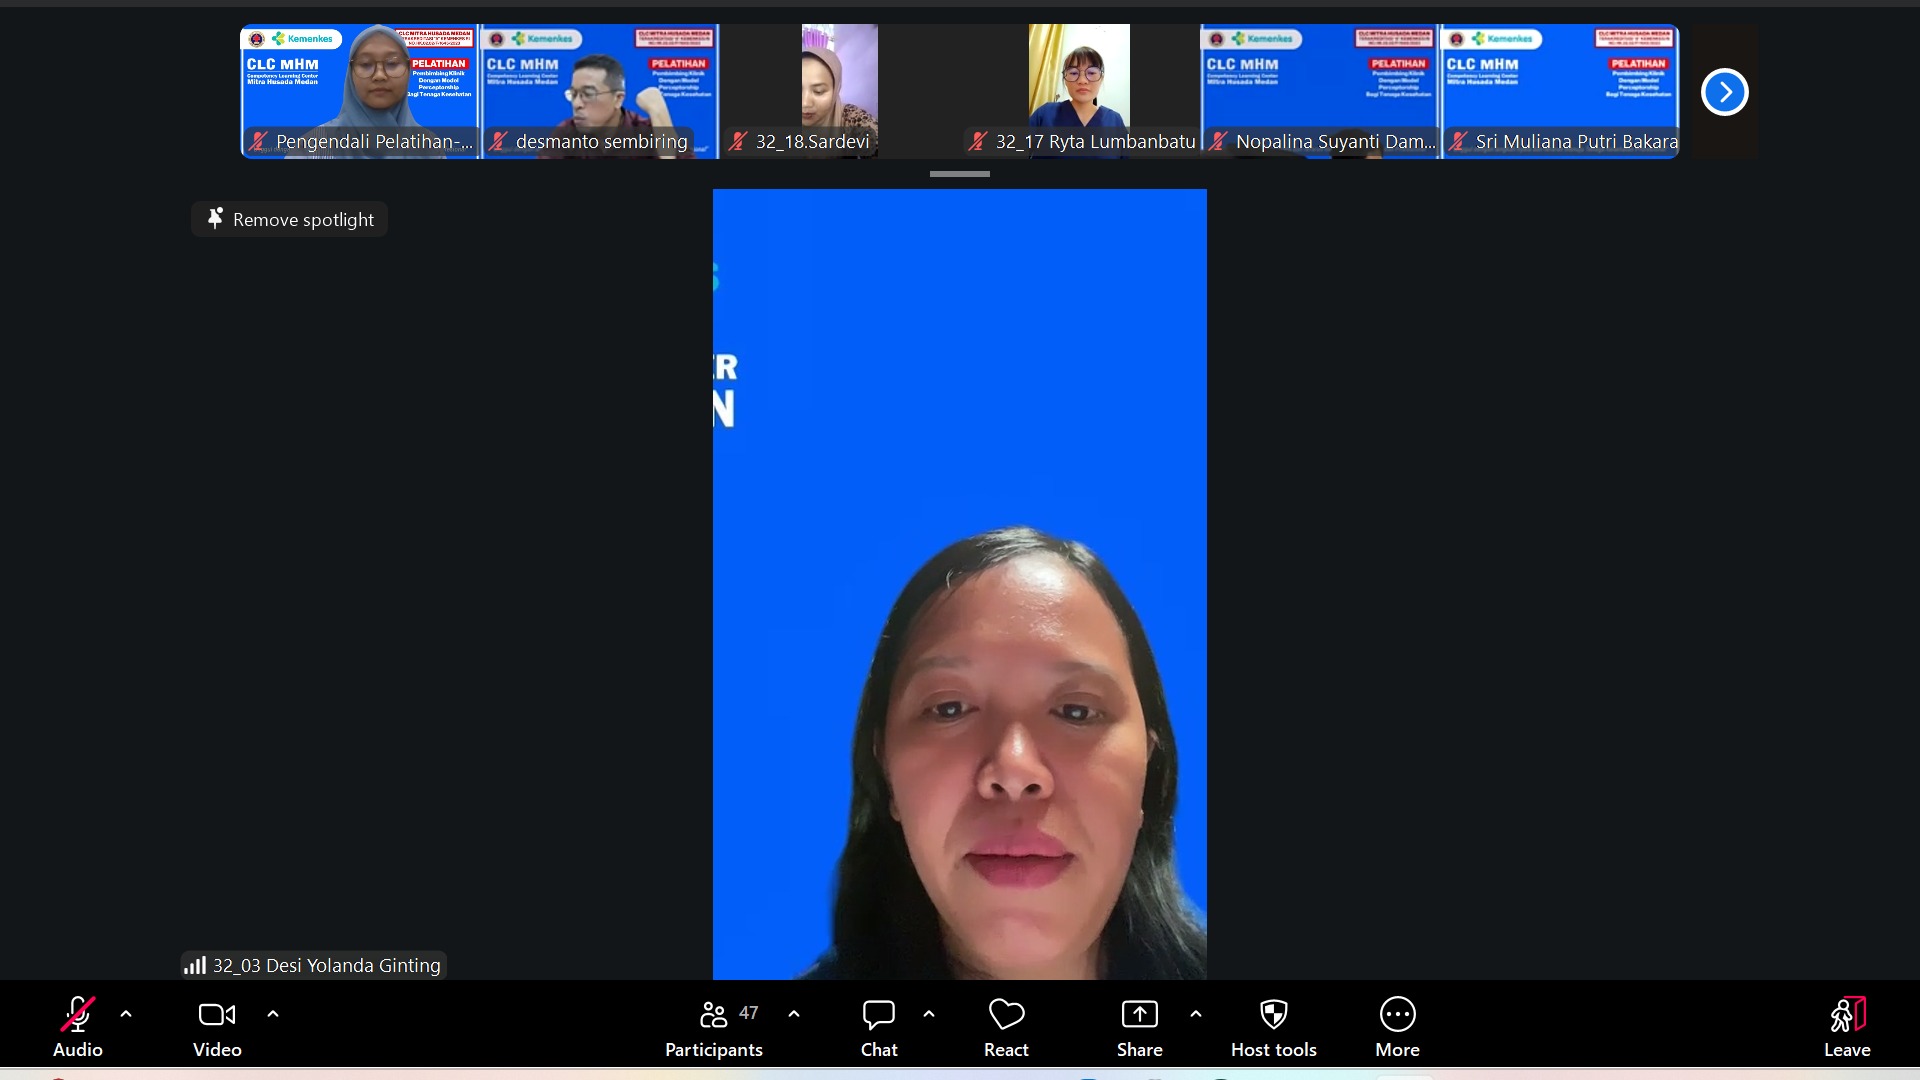This screenshot has width=1920, height=1080.
Task: Open React emoji options
Action: pyautogui.click(x=1006, y=1015)
